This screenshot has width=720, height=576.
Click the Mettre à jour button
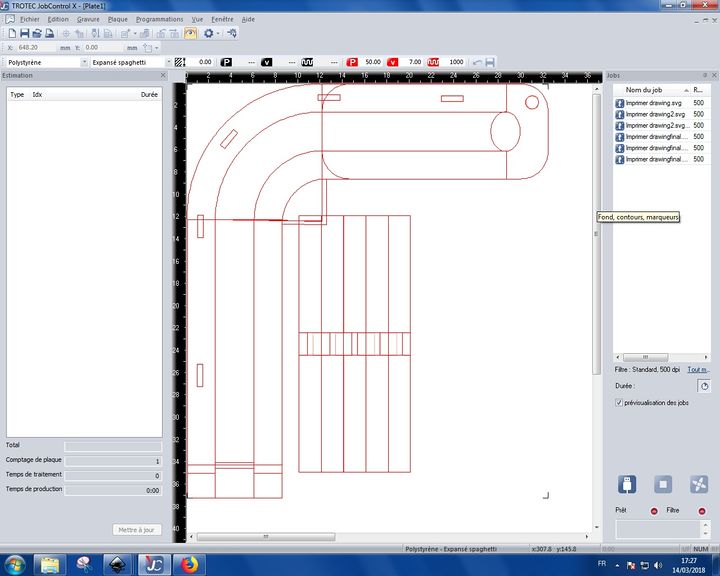pyautogui.click(x=135, y=530)
